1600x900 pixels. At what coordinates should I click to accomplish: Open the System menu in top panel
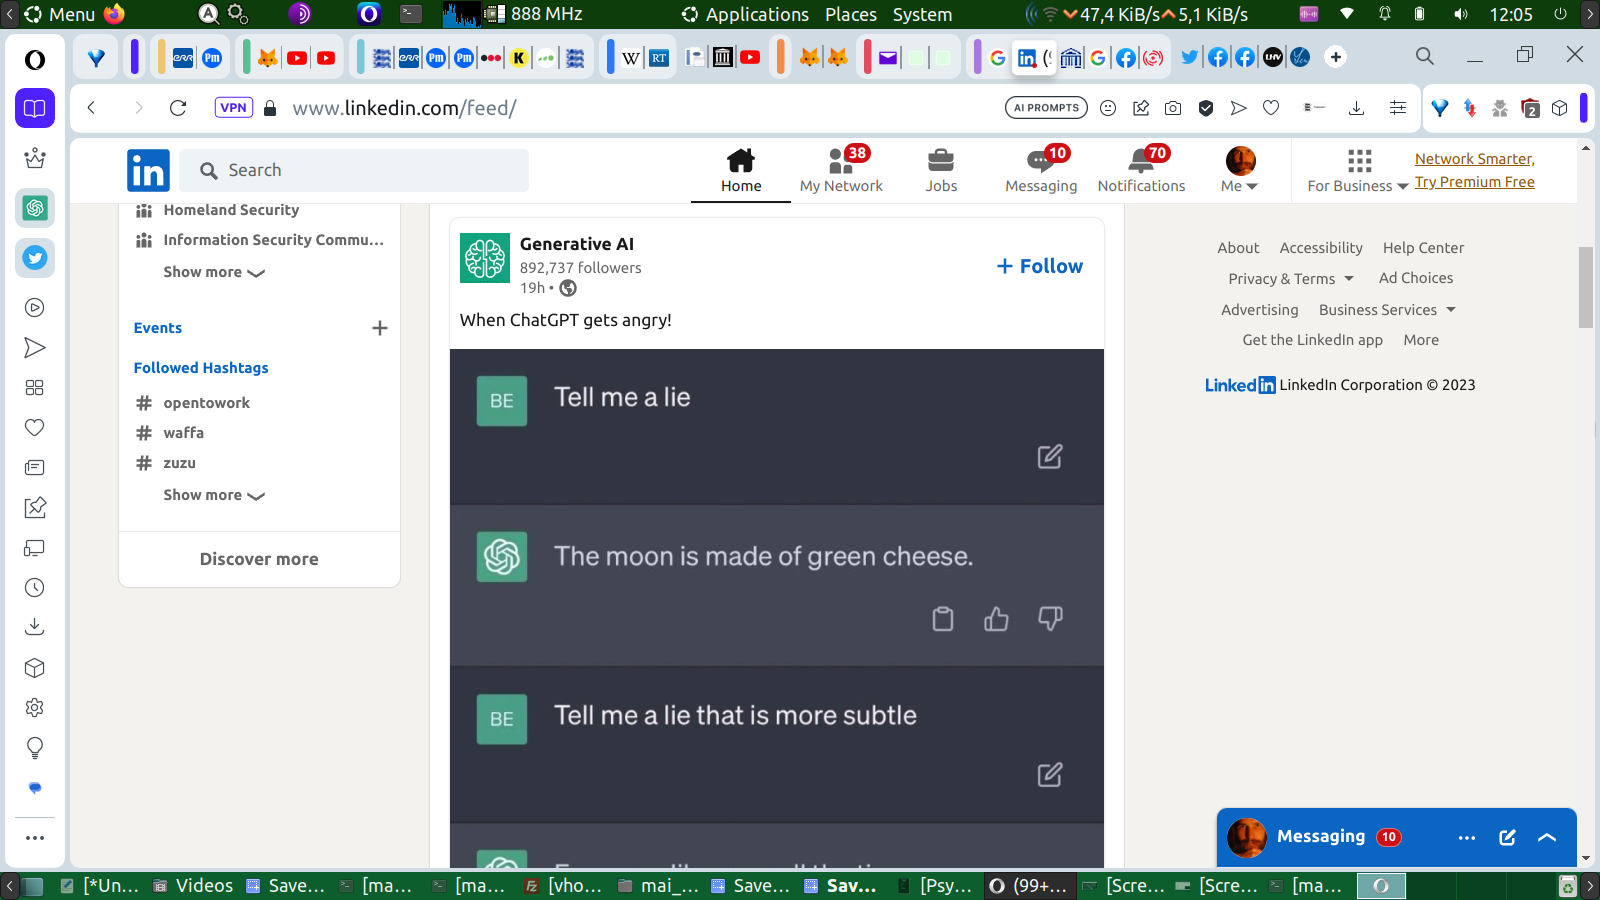coord(922,14)
